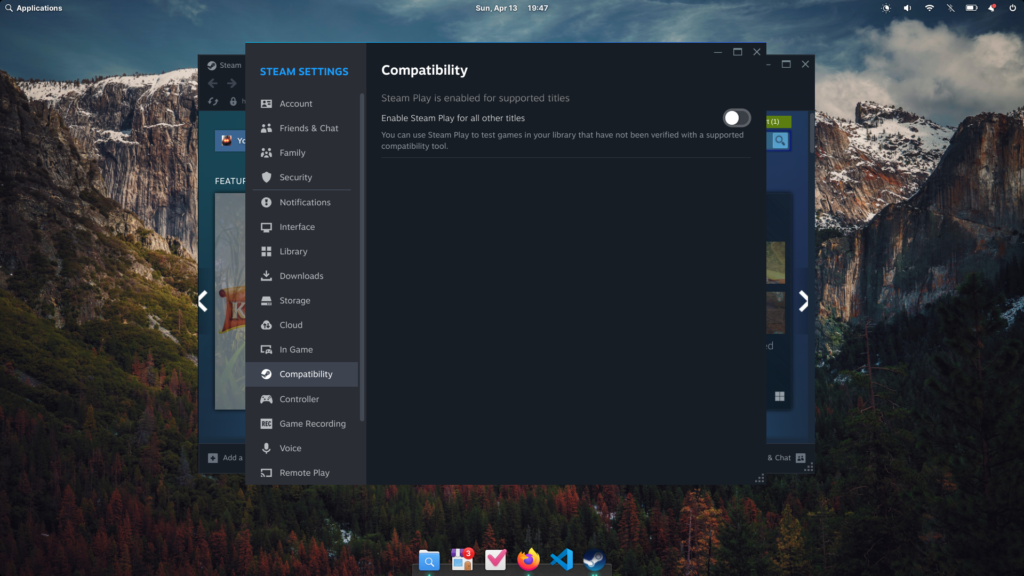This screenshot has height=576, width=1024.
Task: Click the featured game banner in Steam store
Action: point(230,301)
